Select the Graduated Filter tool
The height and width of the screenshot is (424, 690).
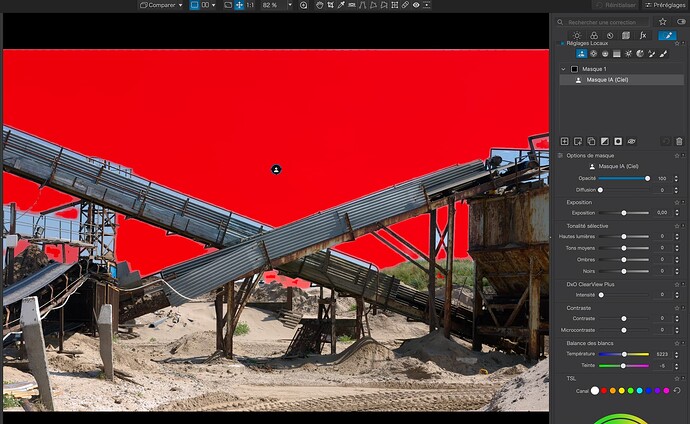click(617, 54)
